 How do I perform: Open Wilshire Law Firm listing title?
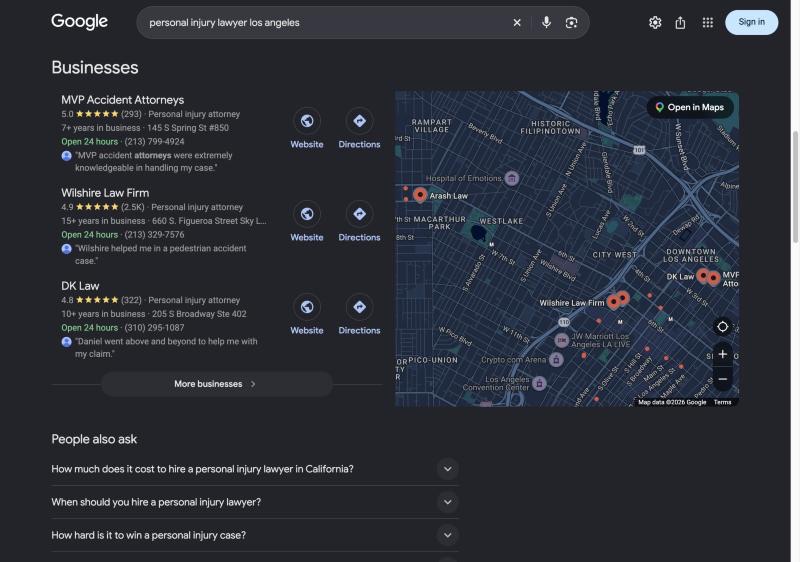click(x=105, y=193)
